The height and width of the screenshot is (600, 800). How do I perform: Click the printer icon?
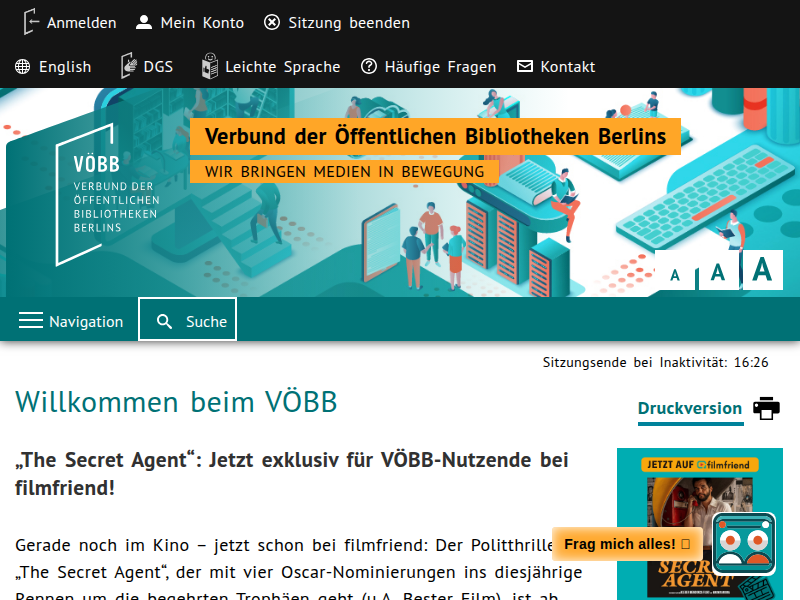(766, 408)
